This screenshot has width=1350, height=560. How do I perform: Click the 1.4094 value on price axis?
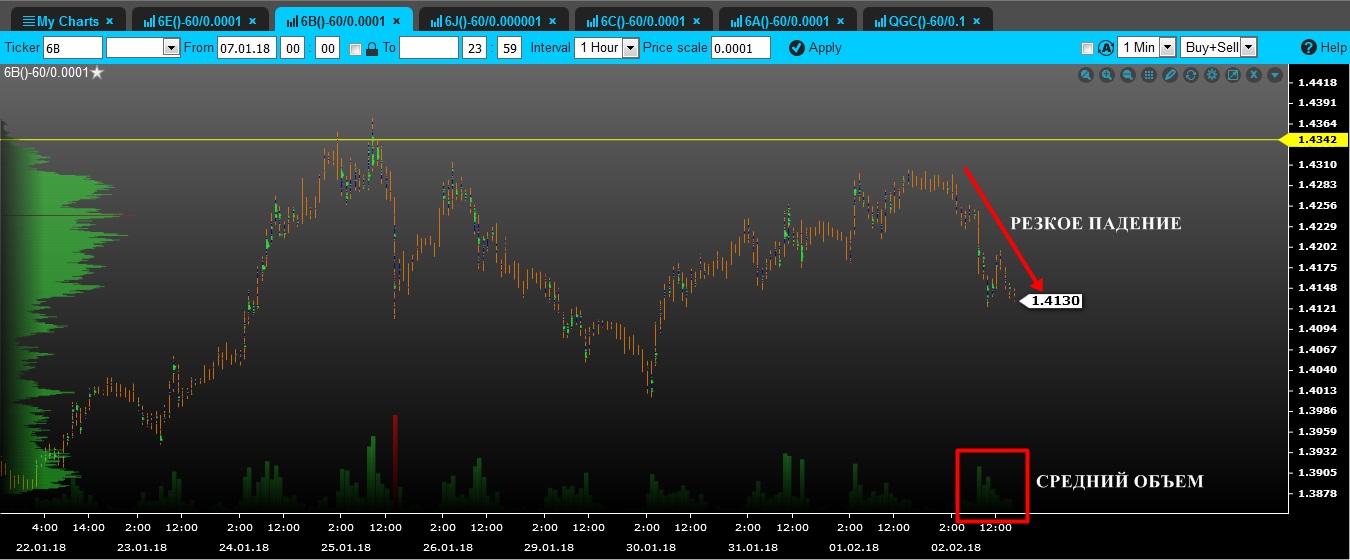click(1317, 328)
